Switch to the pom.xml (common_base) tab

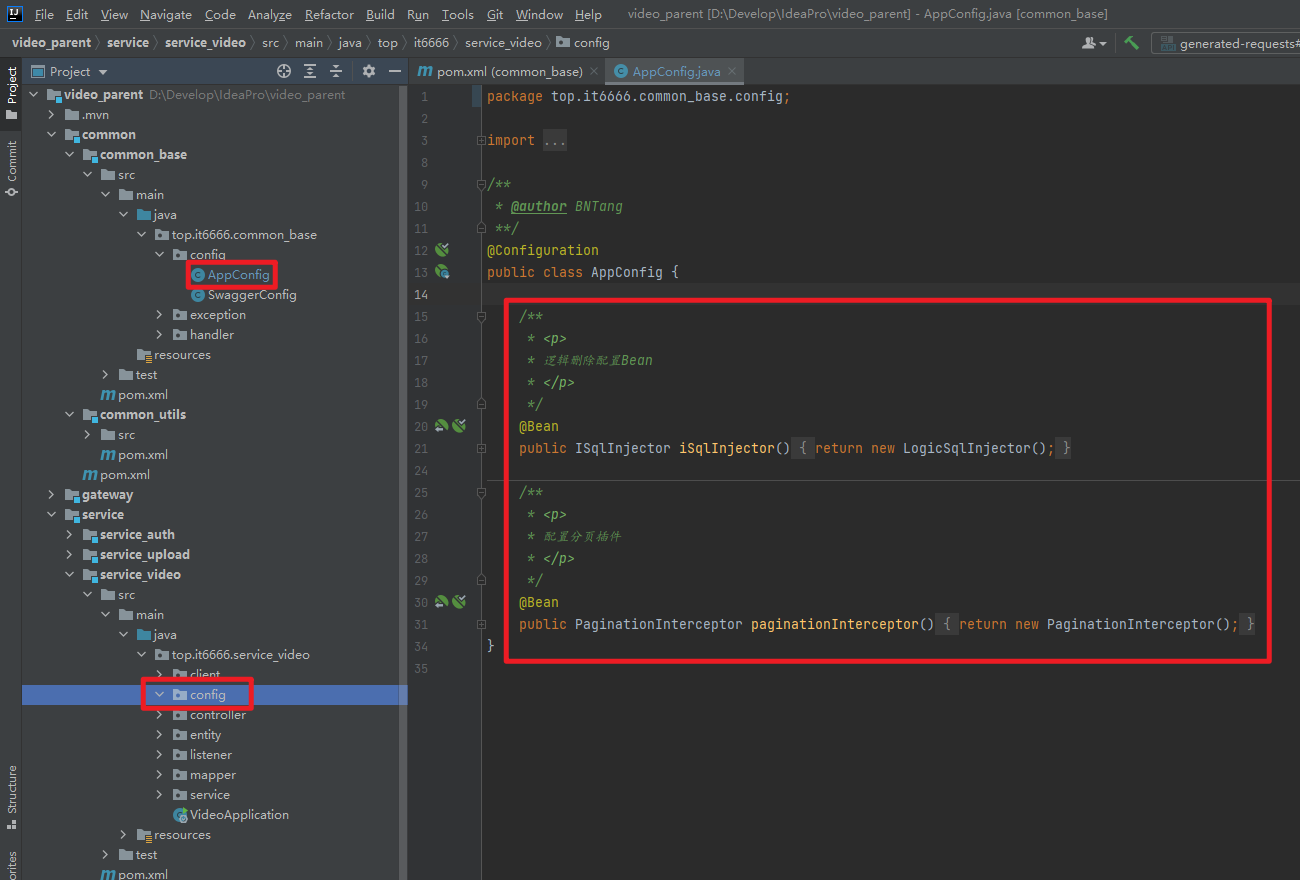point(508,72)
